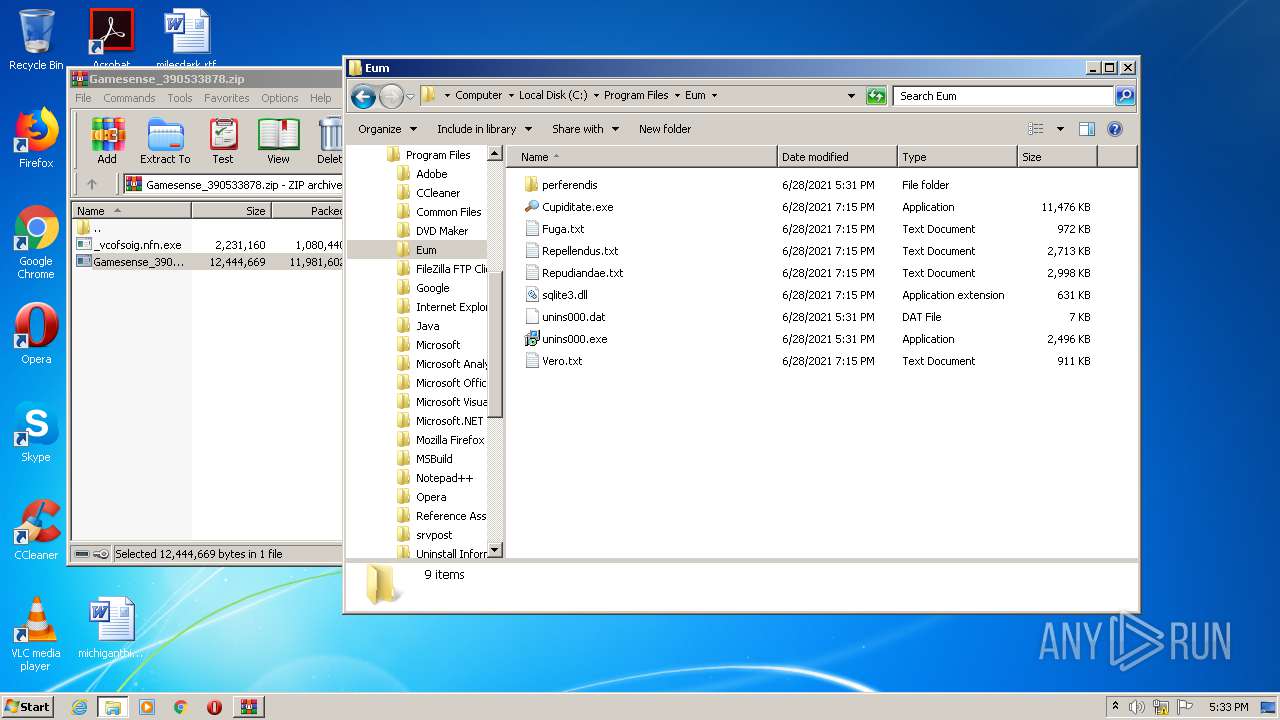Image resolution: width=1280 pixels, height=720 pixels.
Task: Open Opera desktop shortcut
Action: (x=36, y=334)
